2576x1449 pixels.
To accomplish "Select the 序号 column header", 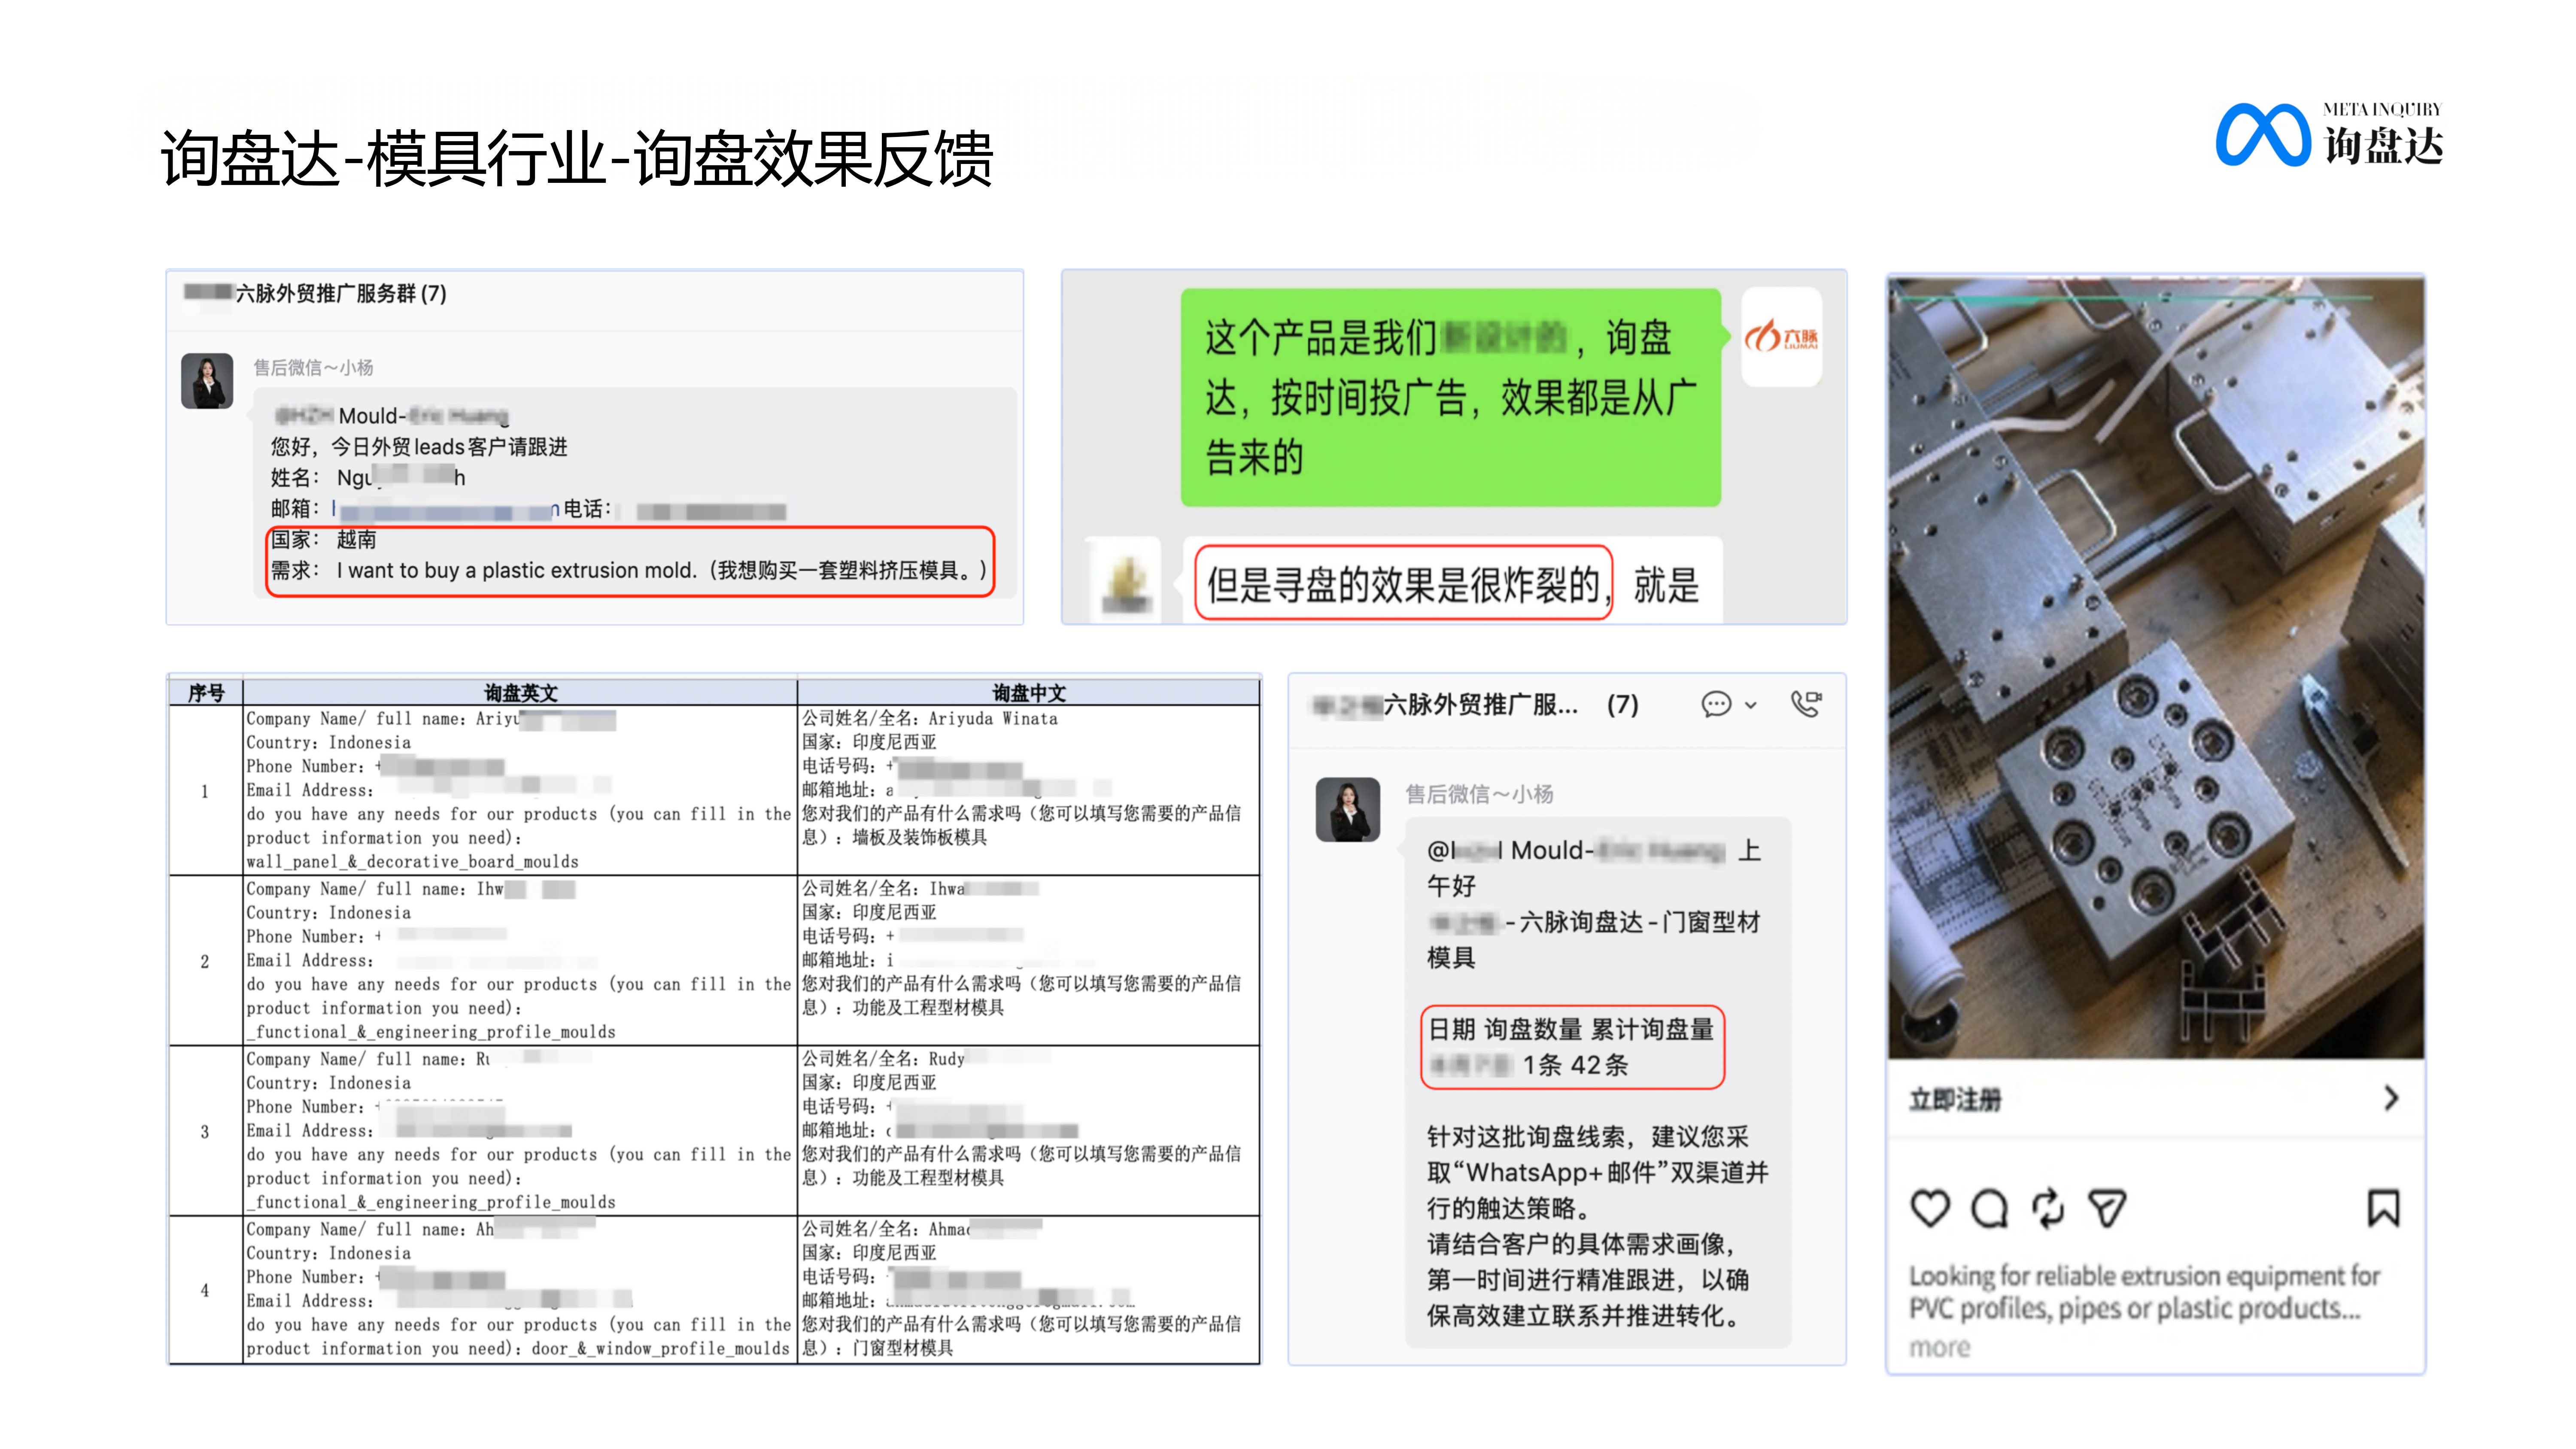I will 206,693.
